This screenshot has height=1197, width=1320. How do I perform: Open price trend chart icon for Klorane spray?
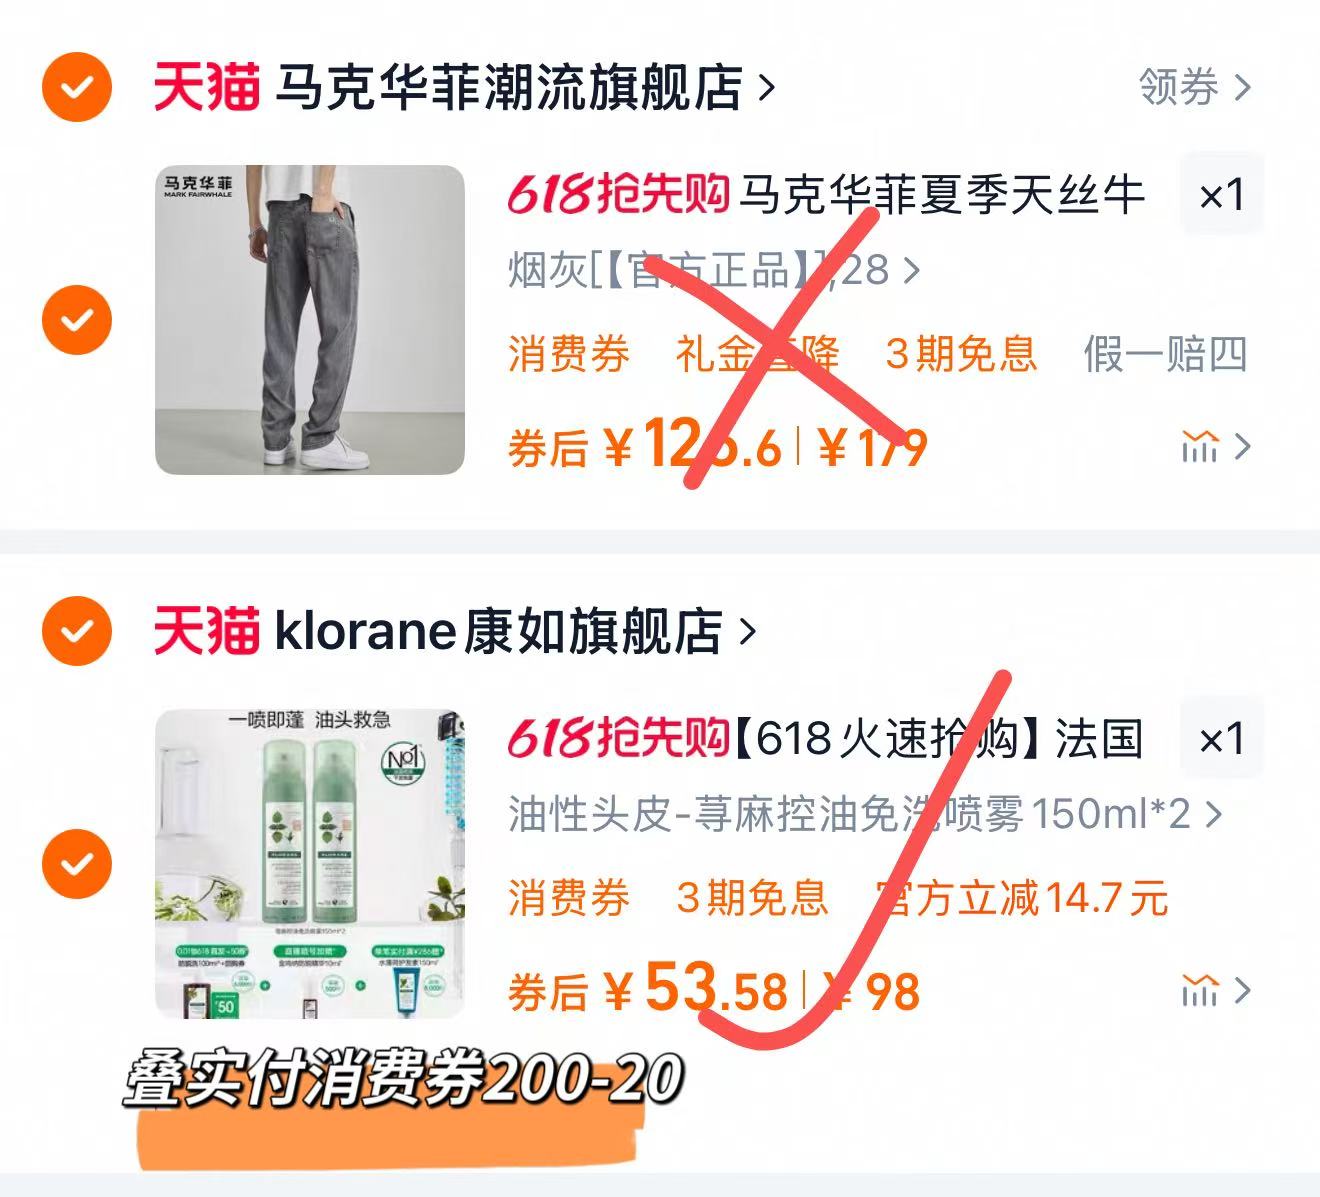point(1215,991)
